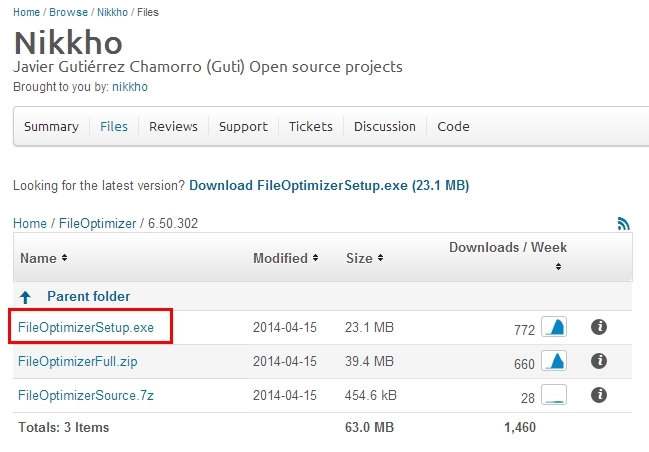This screenshot has height=452, width=649.
Task: Switch to the Discussion tab
Action: coord(385,126)
